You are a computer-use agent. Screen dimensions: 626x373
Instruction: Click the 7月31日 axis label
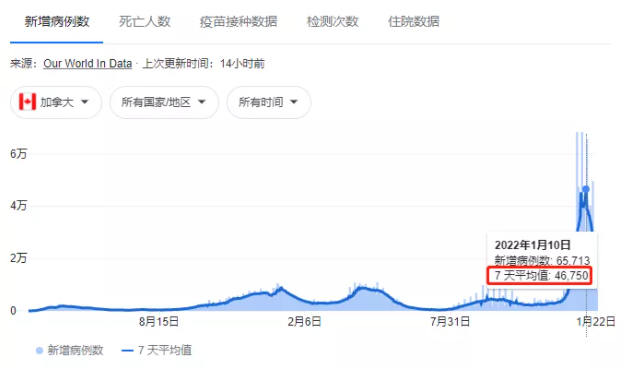(x=450, y=321)
